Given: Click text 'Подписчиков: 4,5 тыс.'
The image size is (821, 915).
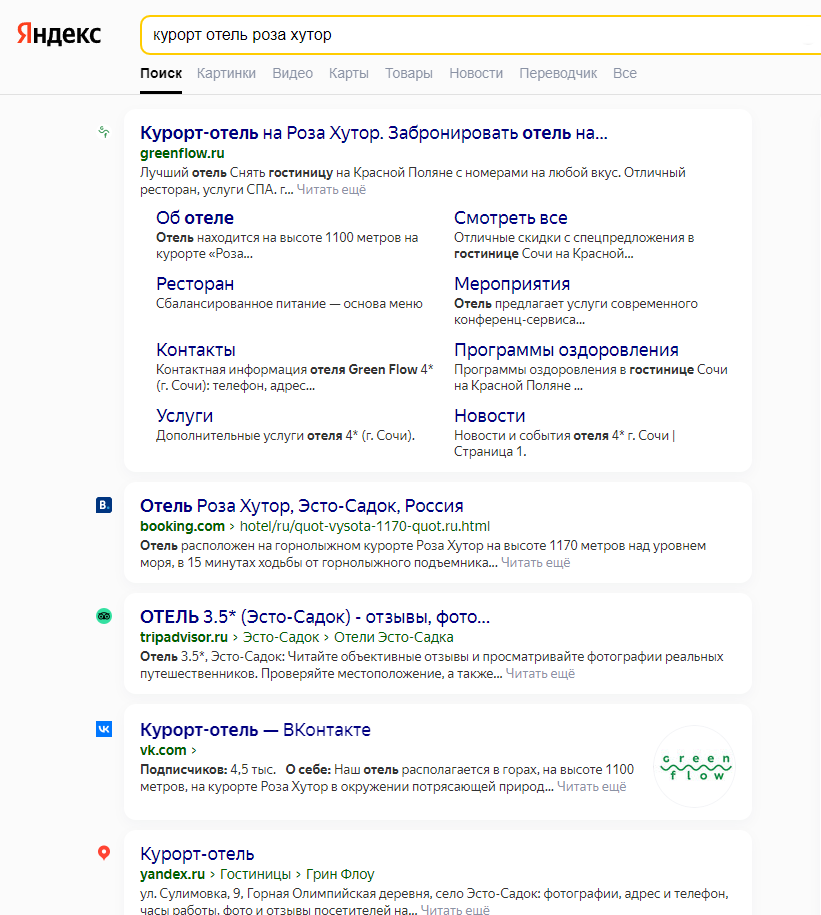Looking at the screenshot, I should tap(208, 770).
